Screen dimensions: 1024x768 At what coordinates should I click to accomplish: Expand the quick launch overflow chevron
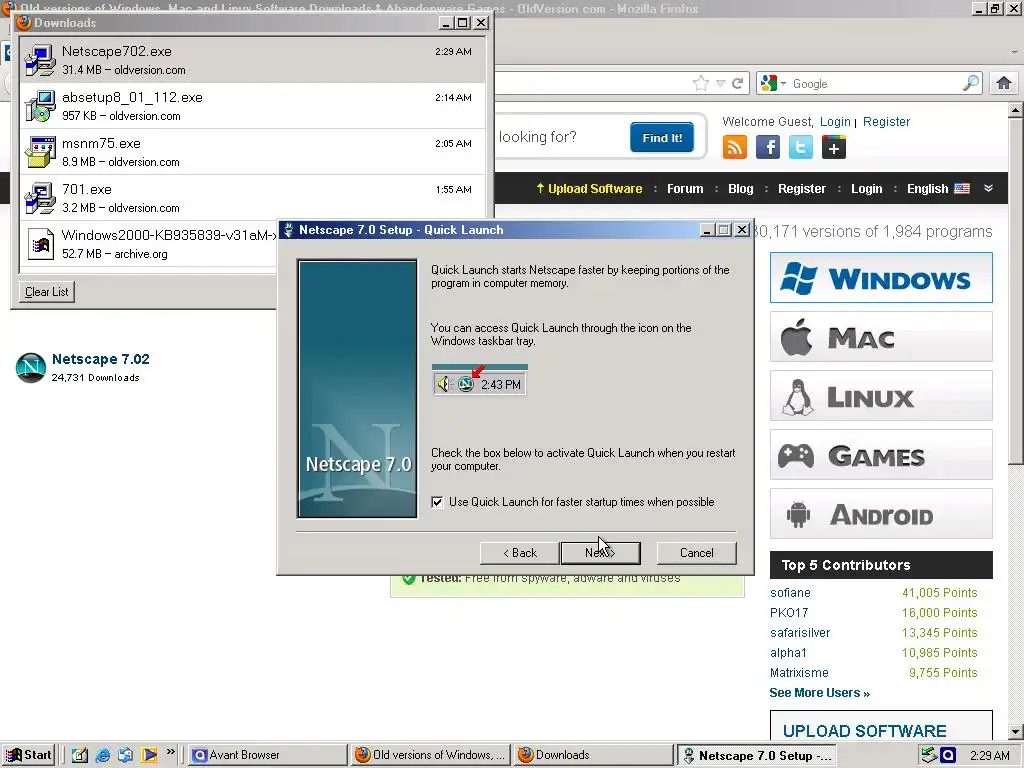170,752
